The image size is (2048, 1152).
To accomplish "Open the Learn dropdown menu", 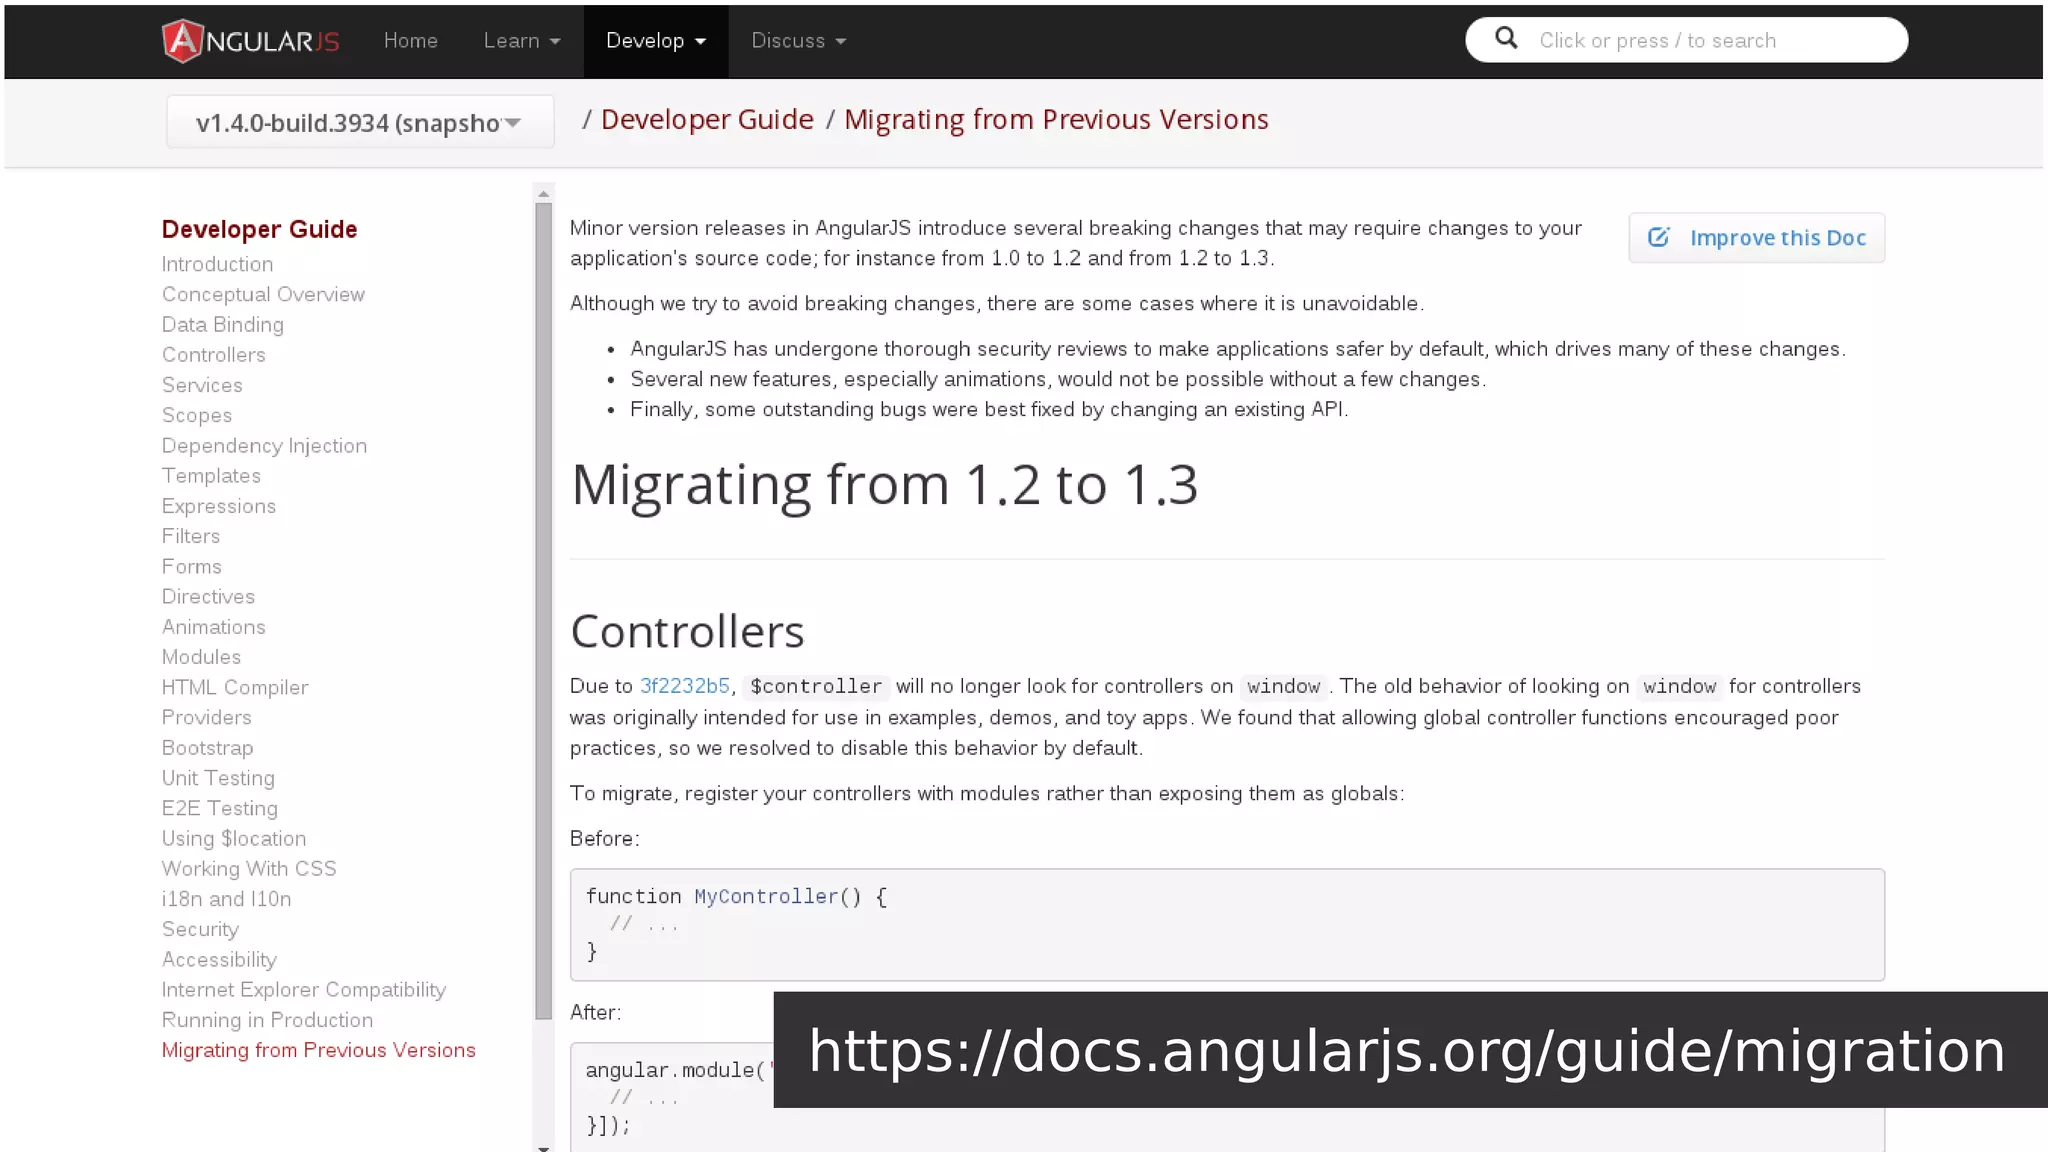I will 521,41.
